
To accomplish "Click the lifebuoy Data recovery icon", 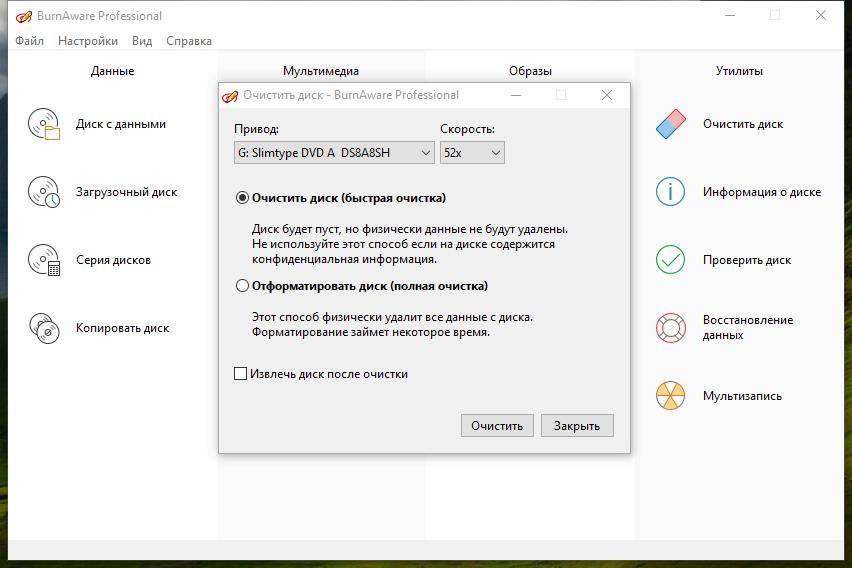I will 671,328.
